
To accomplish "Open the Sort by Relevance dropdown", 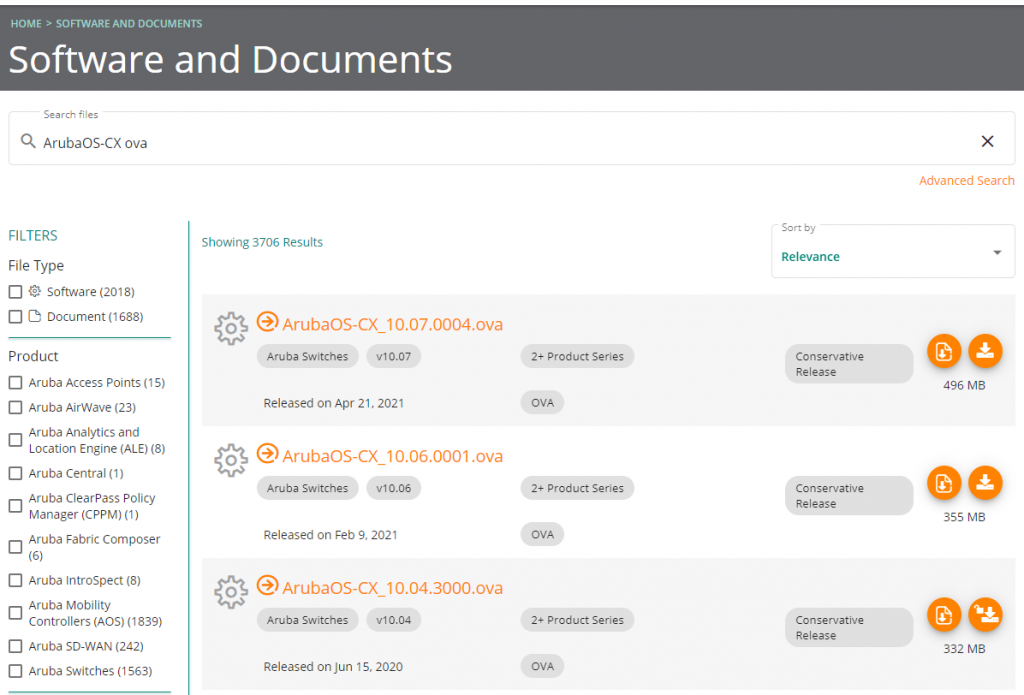I will 893,252.
